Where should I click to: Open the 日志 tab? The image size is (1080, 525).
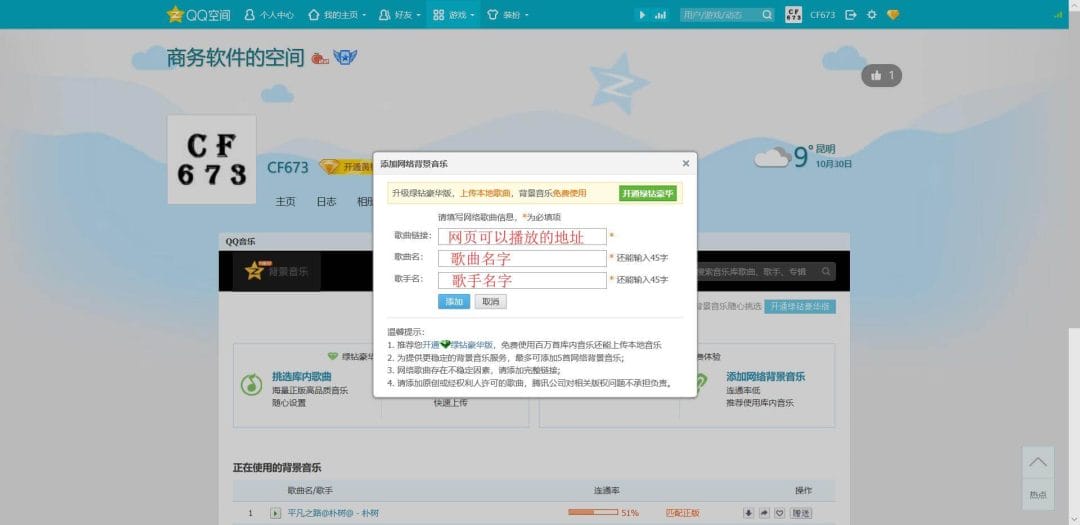(326, 201)
